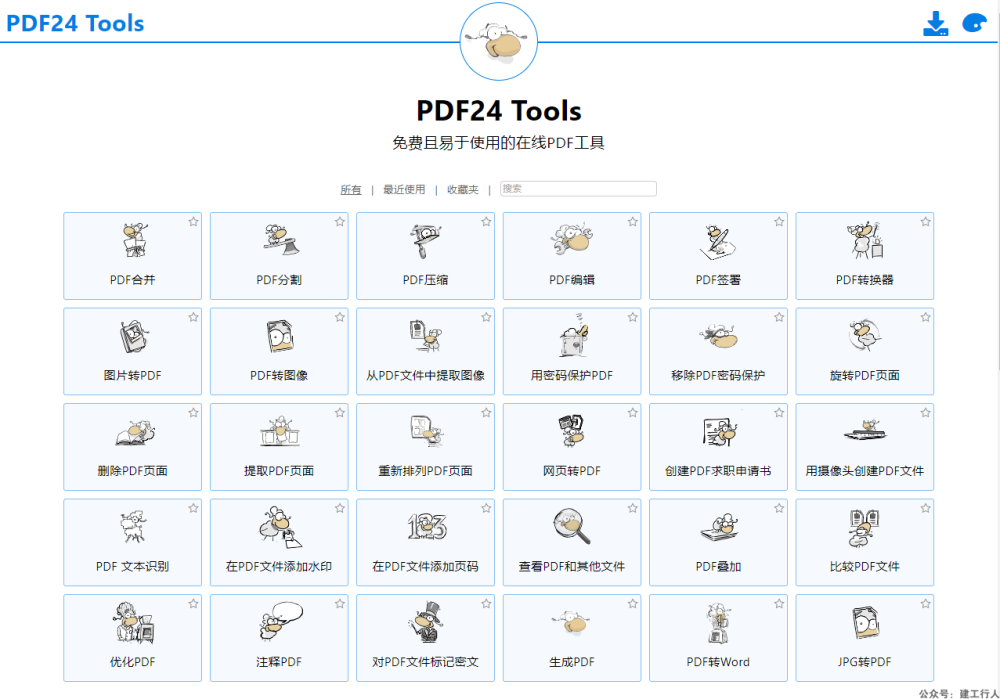Viewport: 1000px width, 699px height.
Task: Click the 注释PDF speech bubble icon
Action: (280, 621)
